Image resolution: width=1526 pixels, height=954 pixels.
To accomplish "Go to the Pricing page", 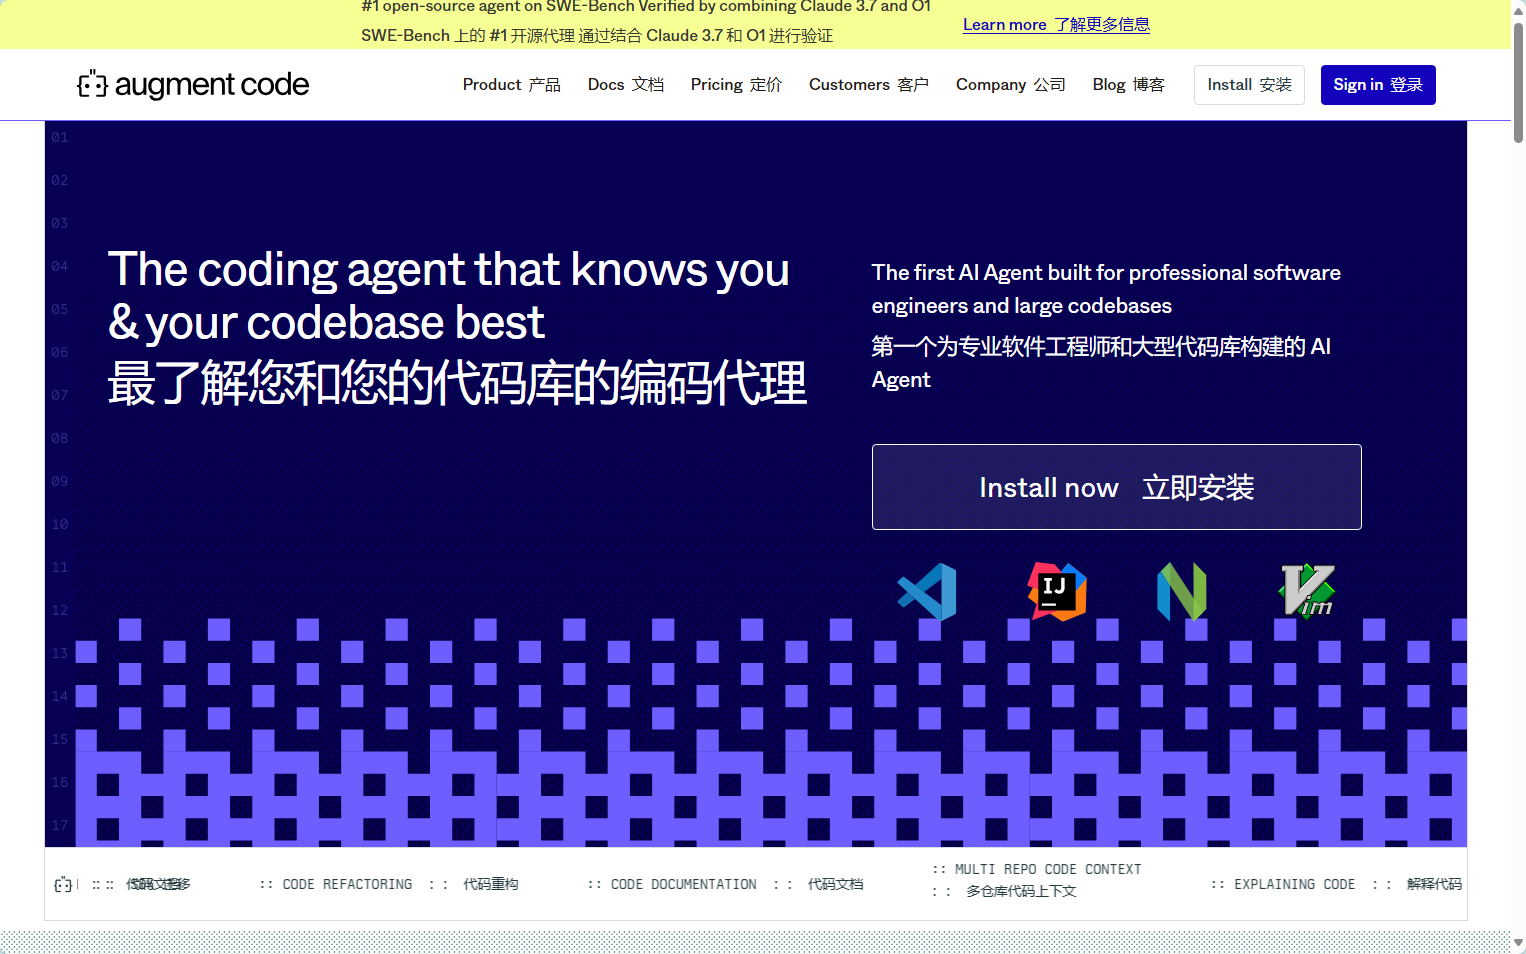I will click(x=736, y=85).
